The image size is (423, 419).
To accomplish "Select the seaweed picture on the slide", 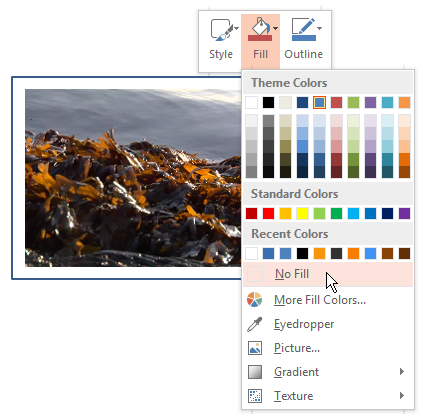I will point(133,178).
